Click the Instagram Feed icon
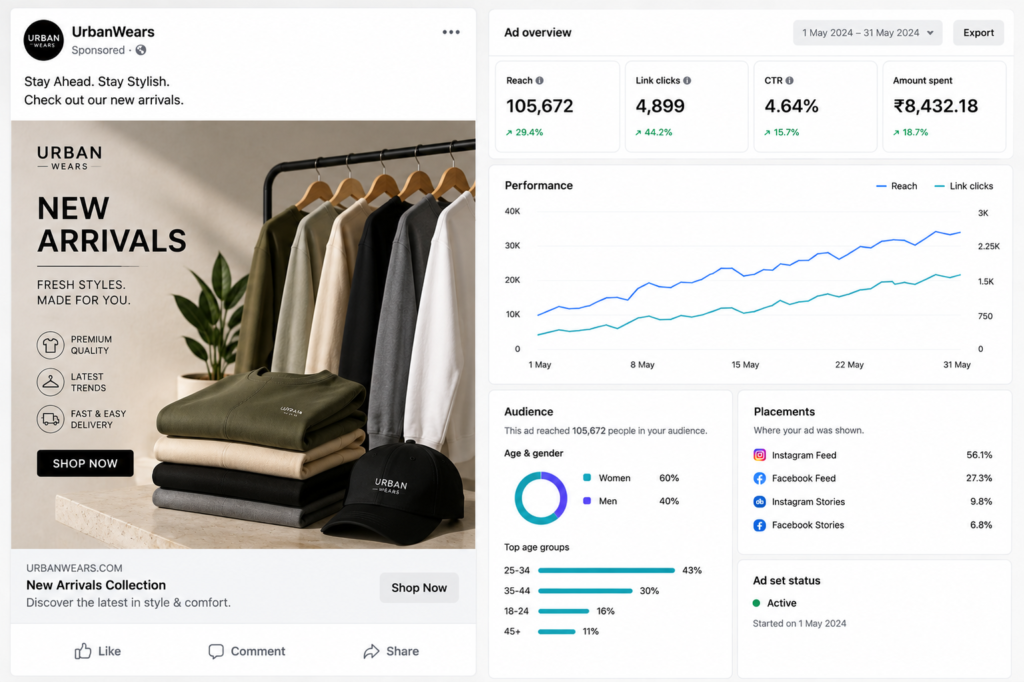 [x=760, y=455]
